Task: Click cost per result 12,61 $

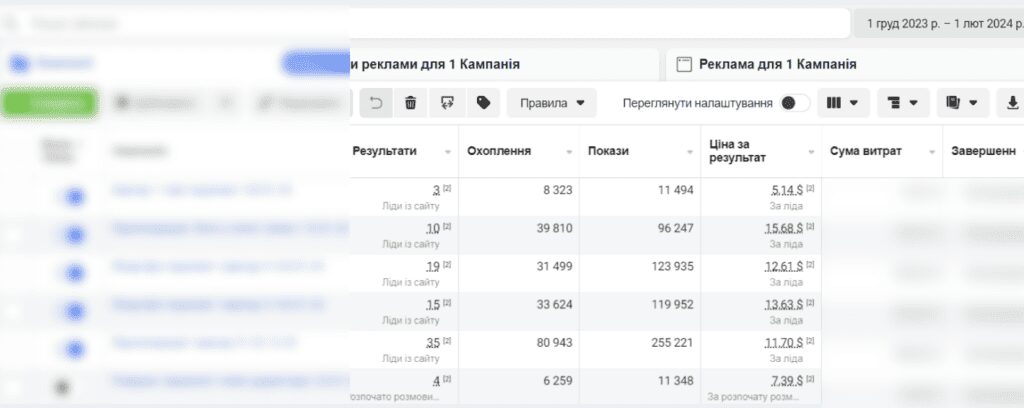Action: tap(784, 266)
